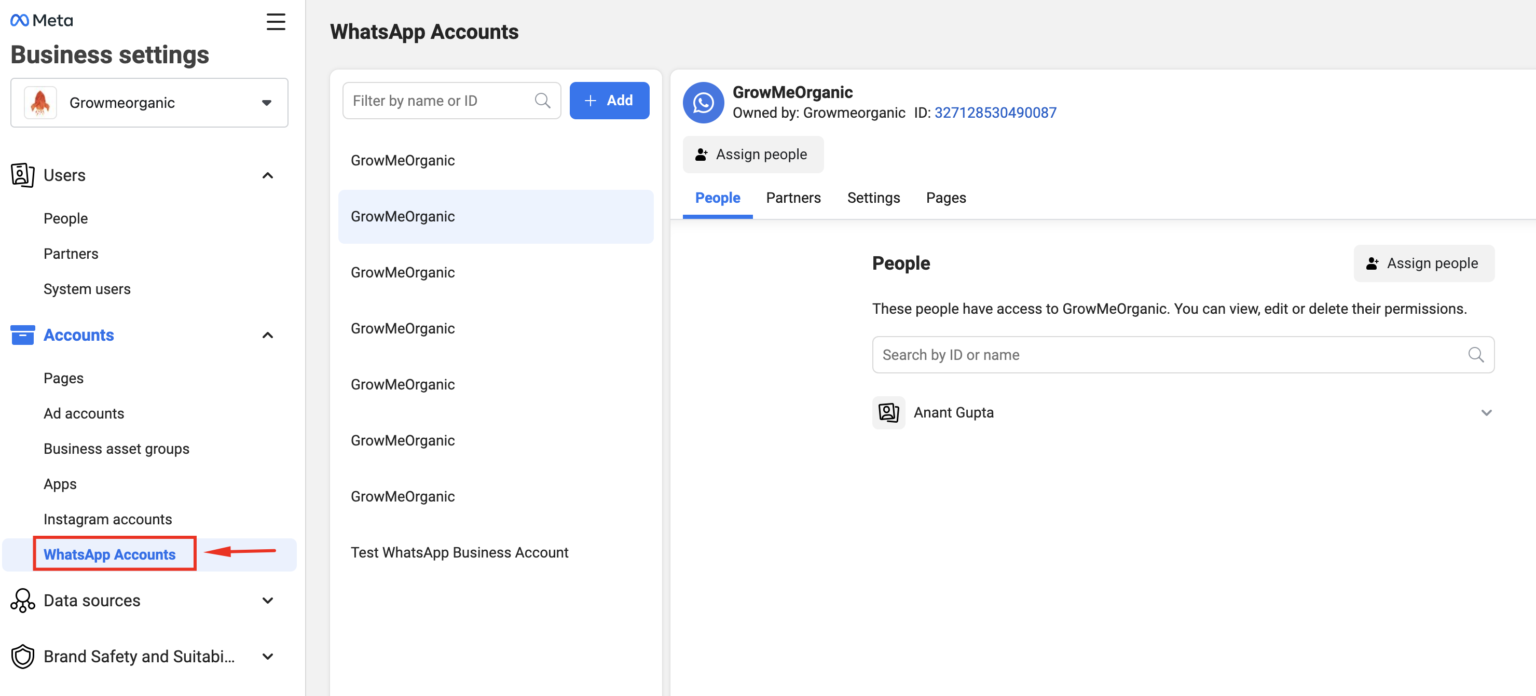Image resolution: width=1536 pixels, height=696 pixels.
Task: Open the hamburger menu icon
Action: [x=276, y=22]
